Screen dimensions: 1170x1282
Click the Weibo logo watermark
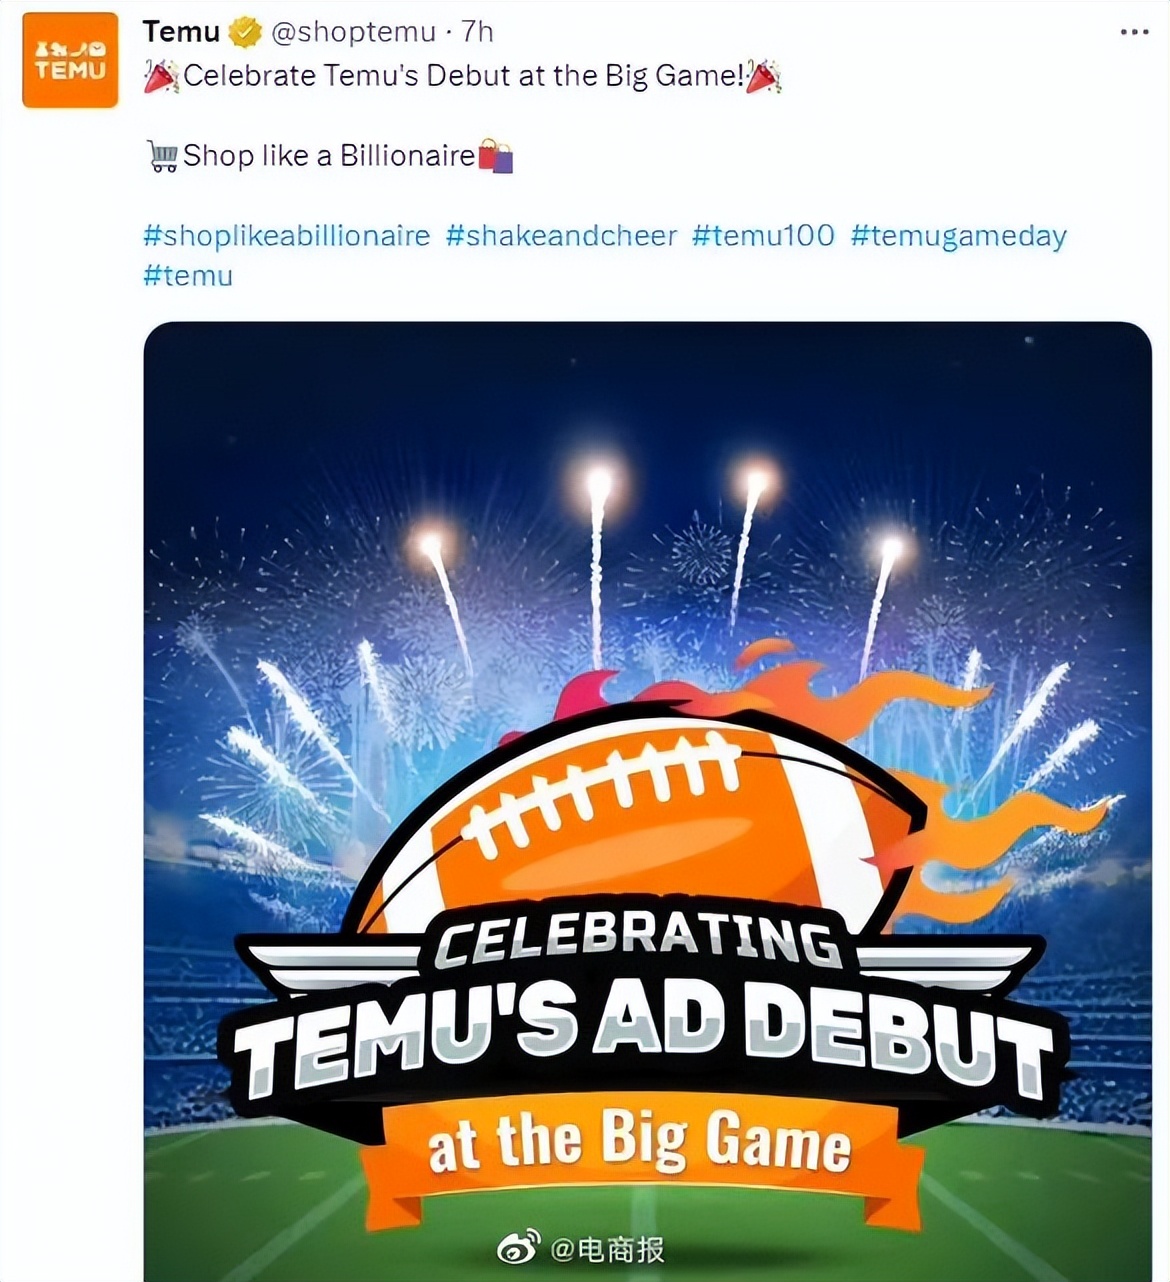click(519, 1248)
